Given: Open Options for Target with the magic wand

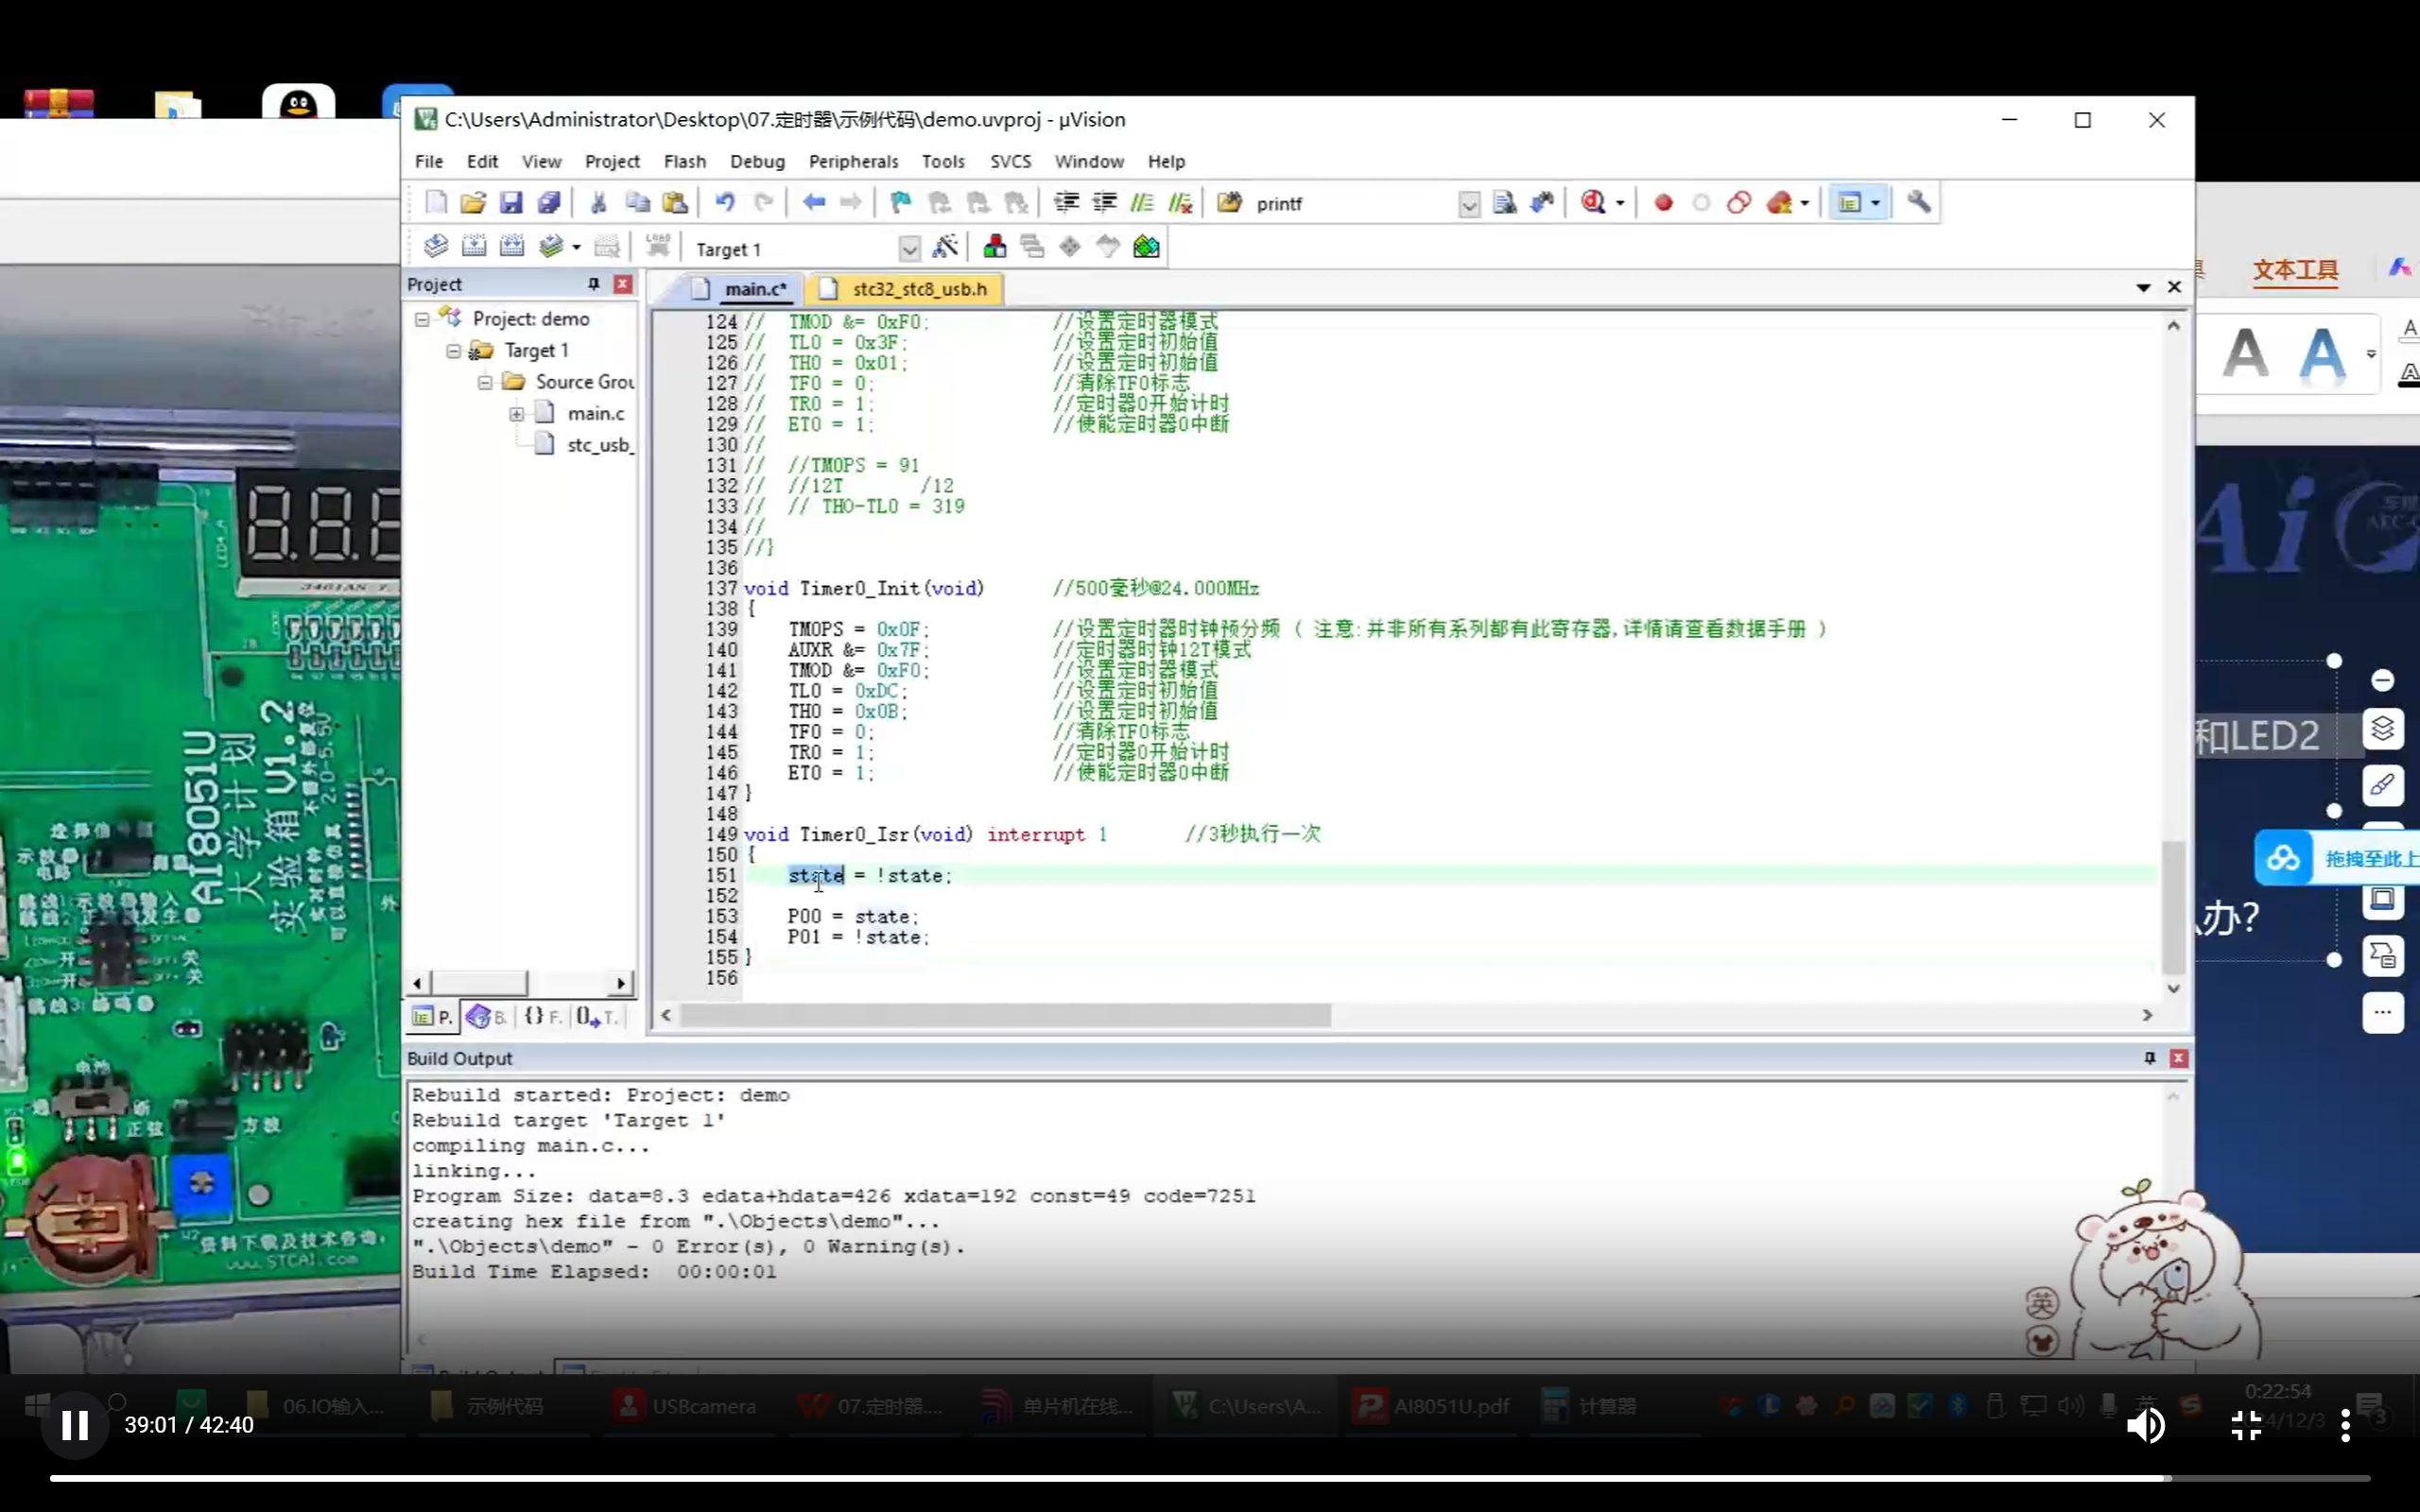Looking at the screenshot, I should (945, 246).
